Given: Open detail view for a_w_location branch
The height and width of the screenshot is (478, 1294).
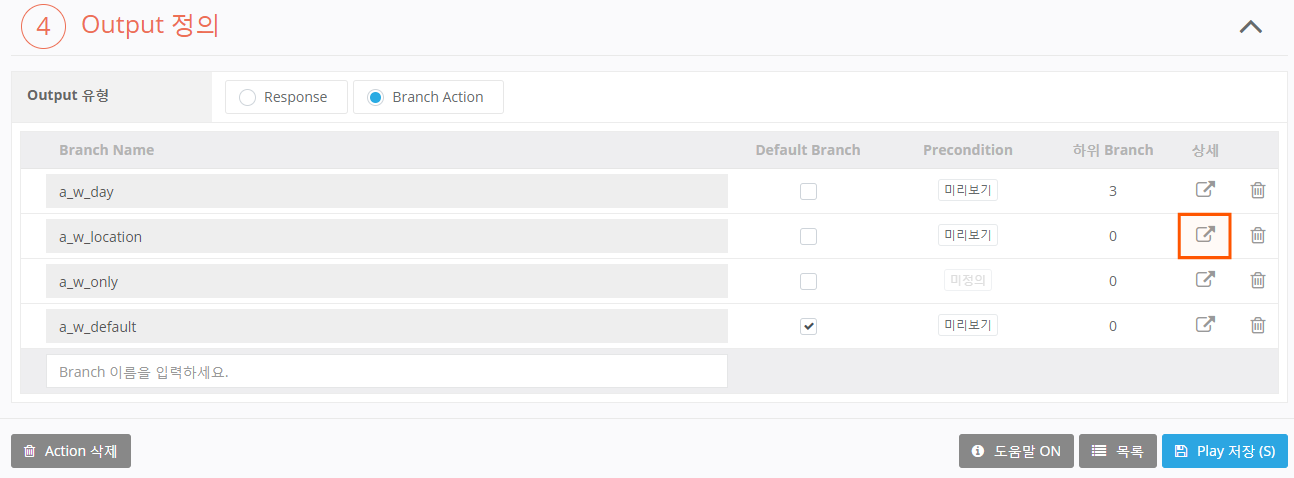Looking at the screenshot, I should click(x=1206, y=235).
